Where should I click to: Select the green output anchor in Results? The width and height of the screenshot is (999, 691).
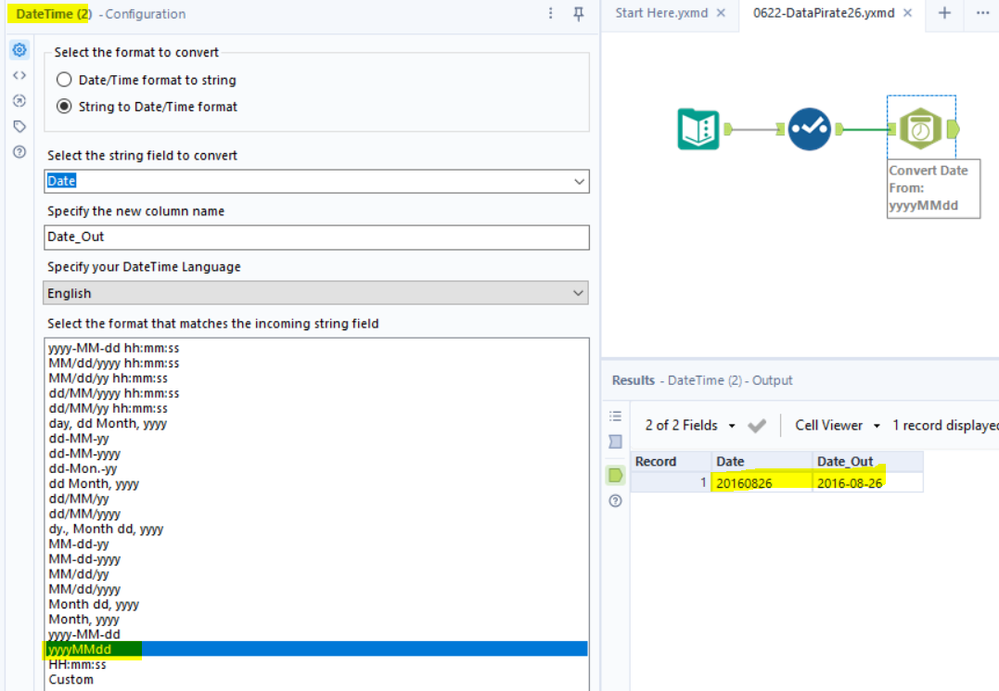click(615, 475)
